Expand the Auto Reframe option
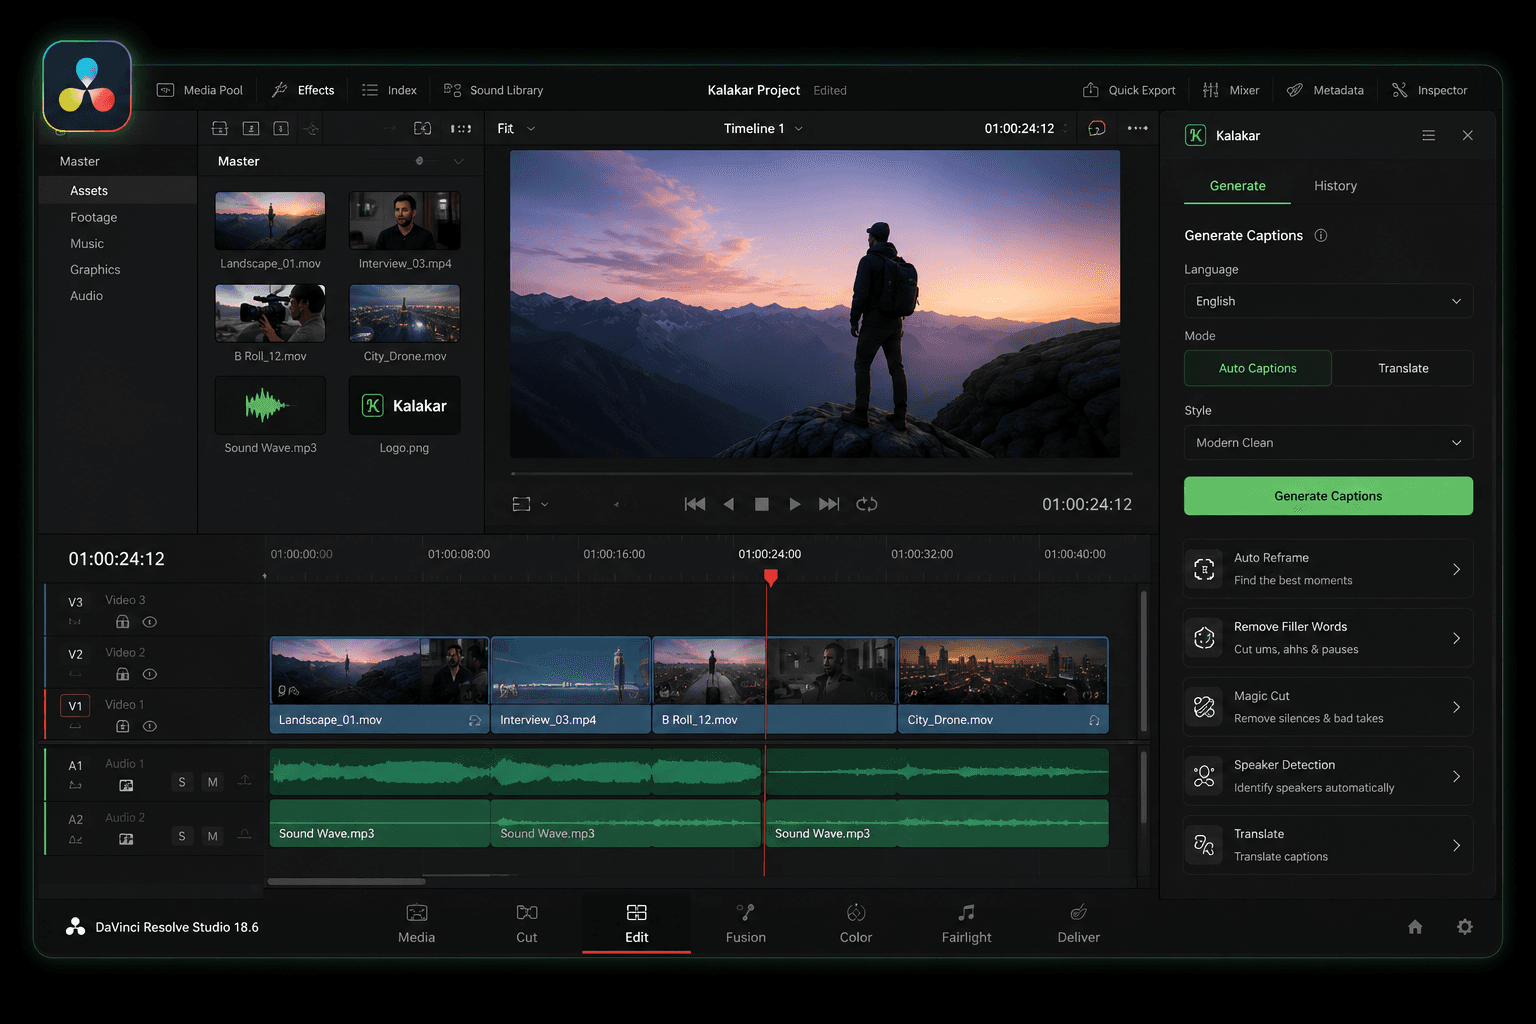Screen dimensions: 1536x1024 click(1329, 569)
